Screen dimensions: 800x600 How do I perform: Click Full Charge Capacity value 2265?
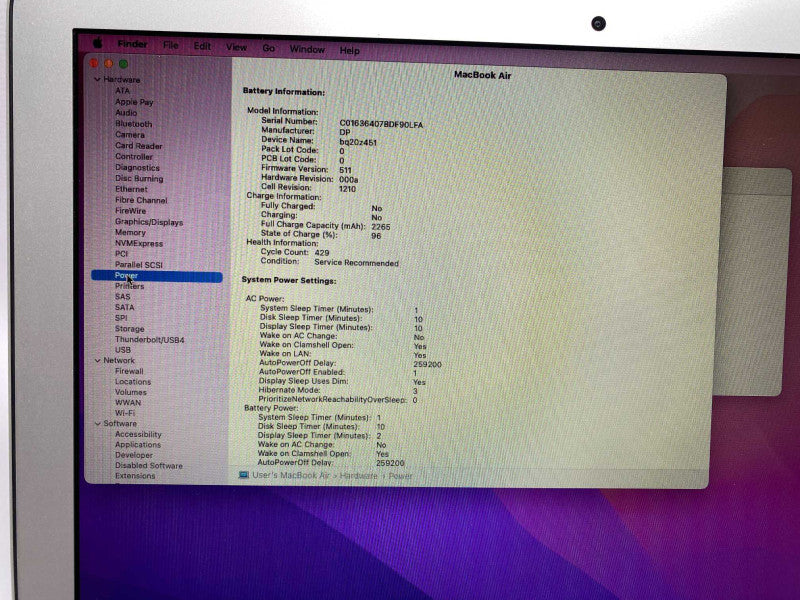(381, 227)
